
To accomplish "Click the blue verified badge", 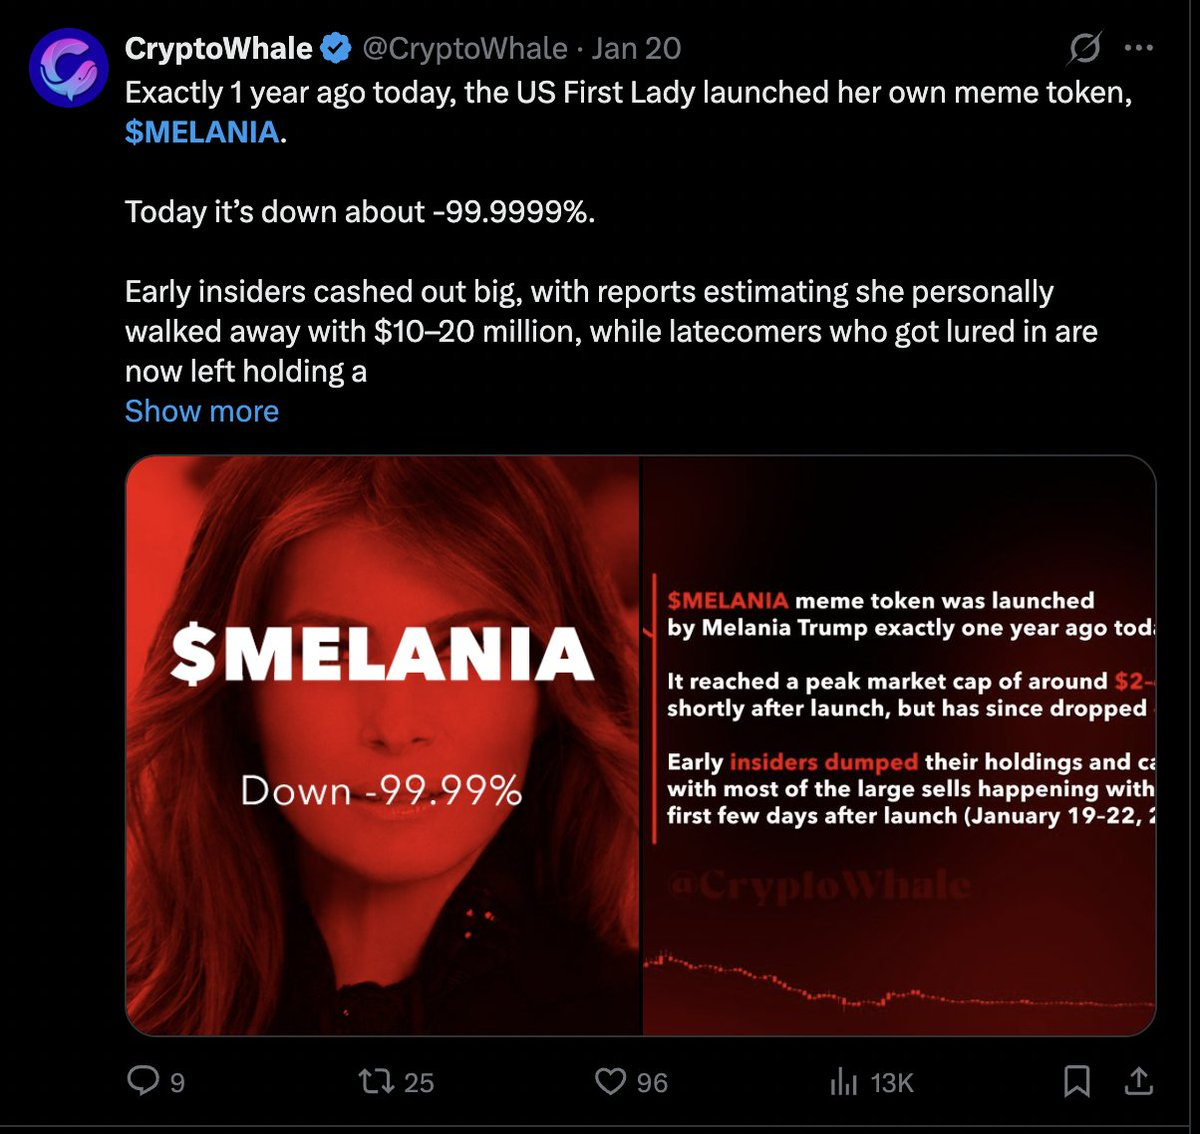I will (337, 48).
